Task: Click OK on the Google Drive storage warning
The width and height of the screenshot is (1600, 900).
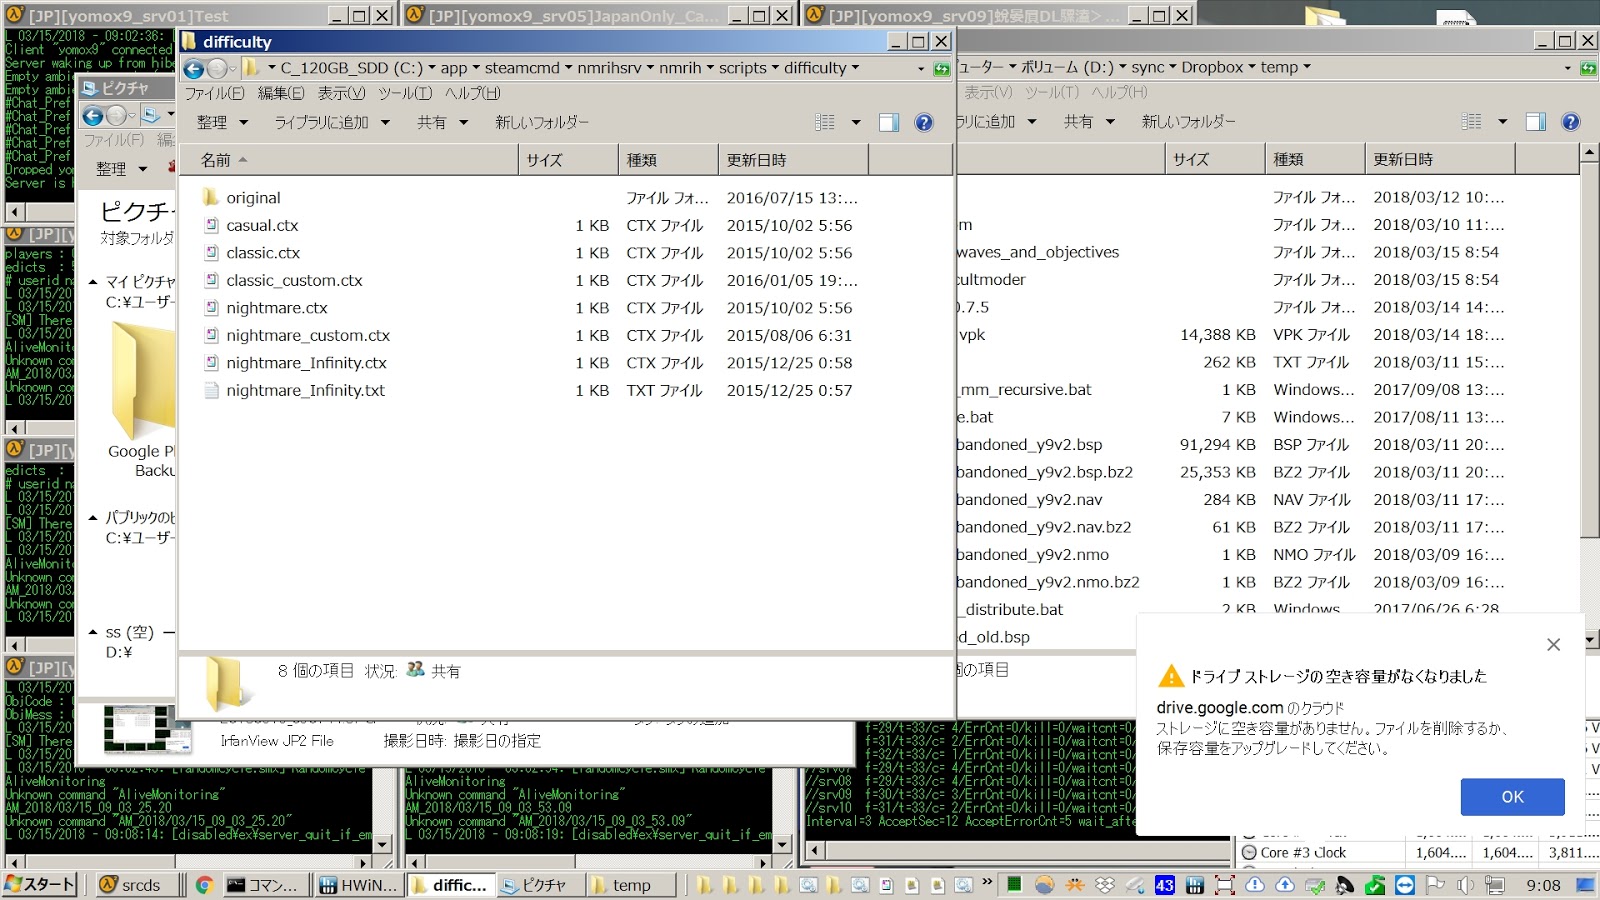Action: tap(1512, 797)
